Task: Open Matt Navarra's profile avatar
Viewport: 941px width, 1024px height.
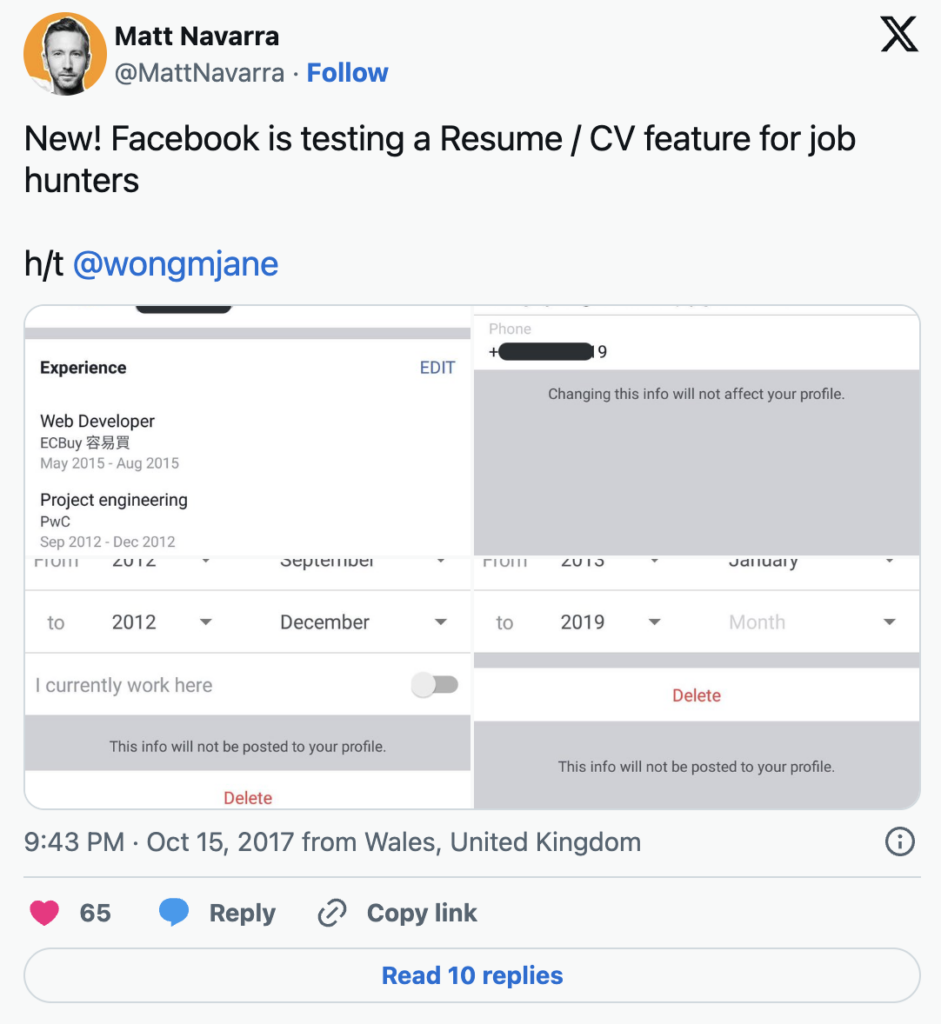Action: pyautogui.click(x=64, y=54)
